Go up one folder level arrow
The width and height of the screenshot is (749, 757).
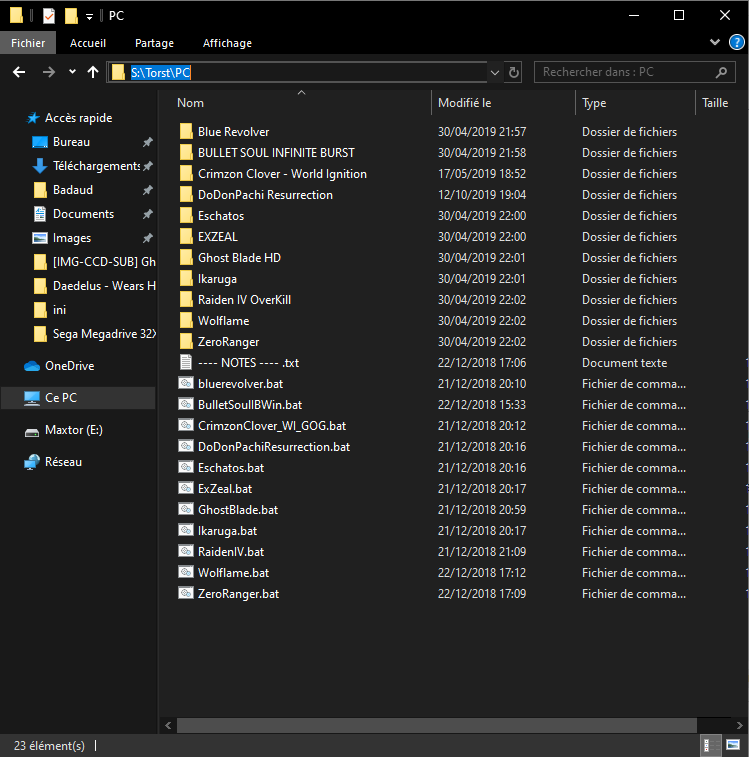click(93, 72)
